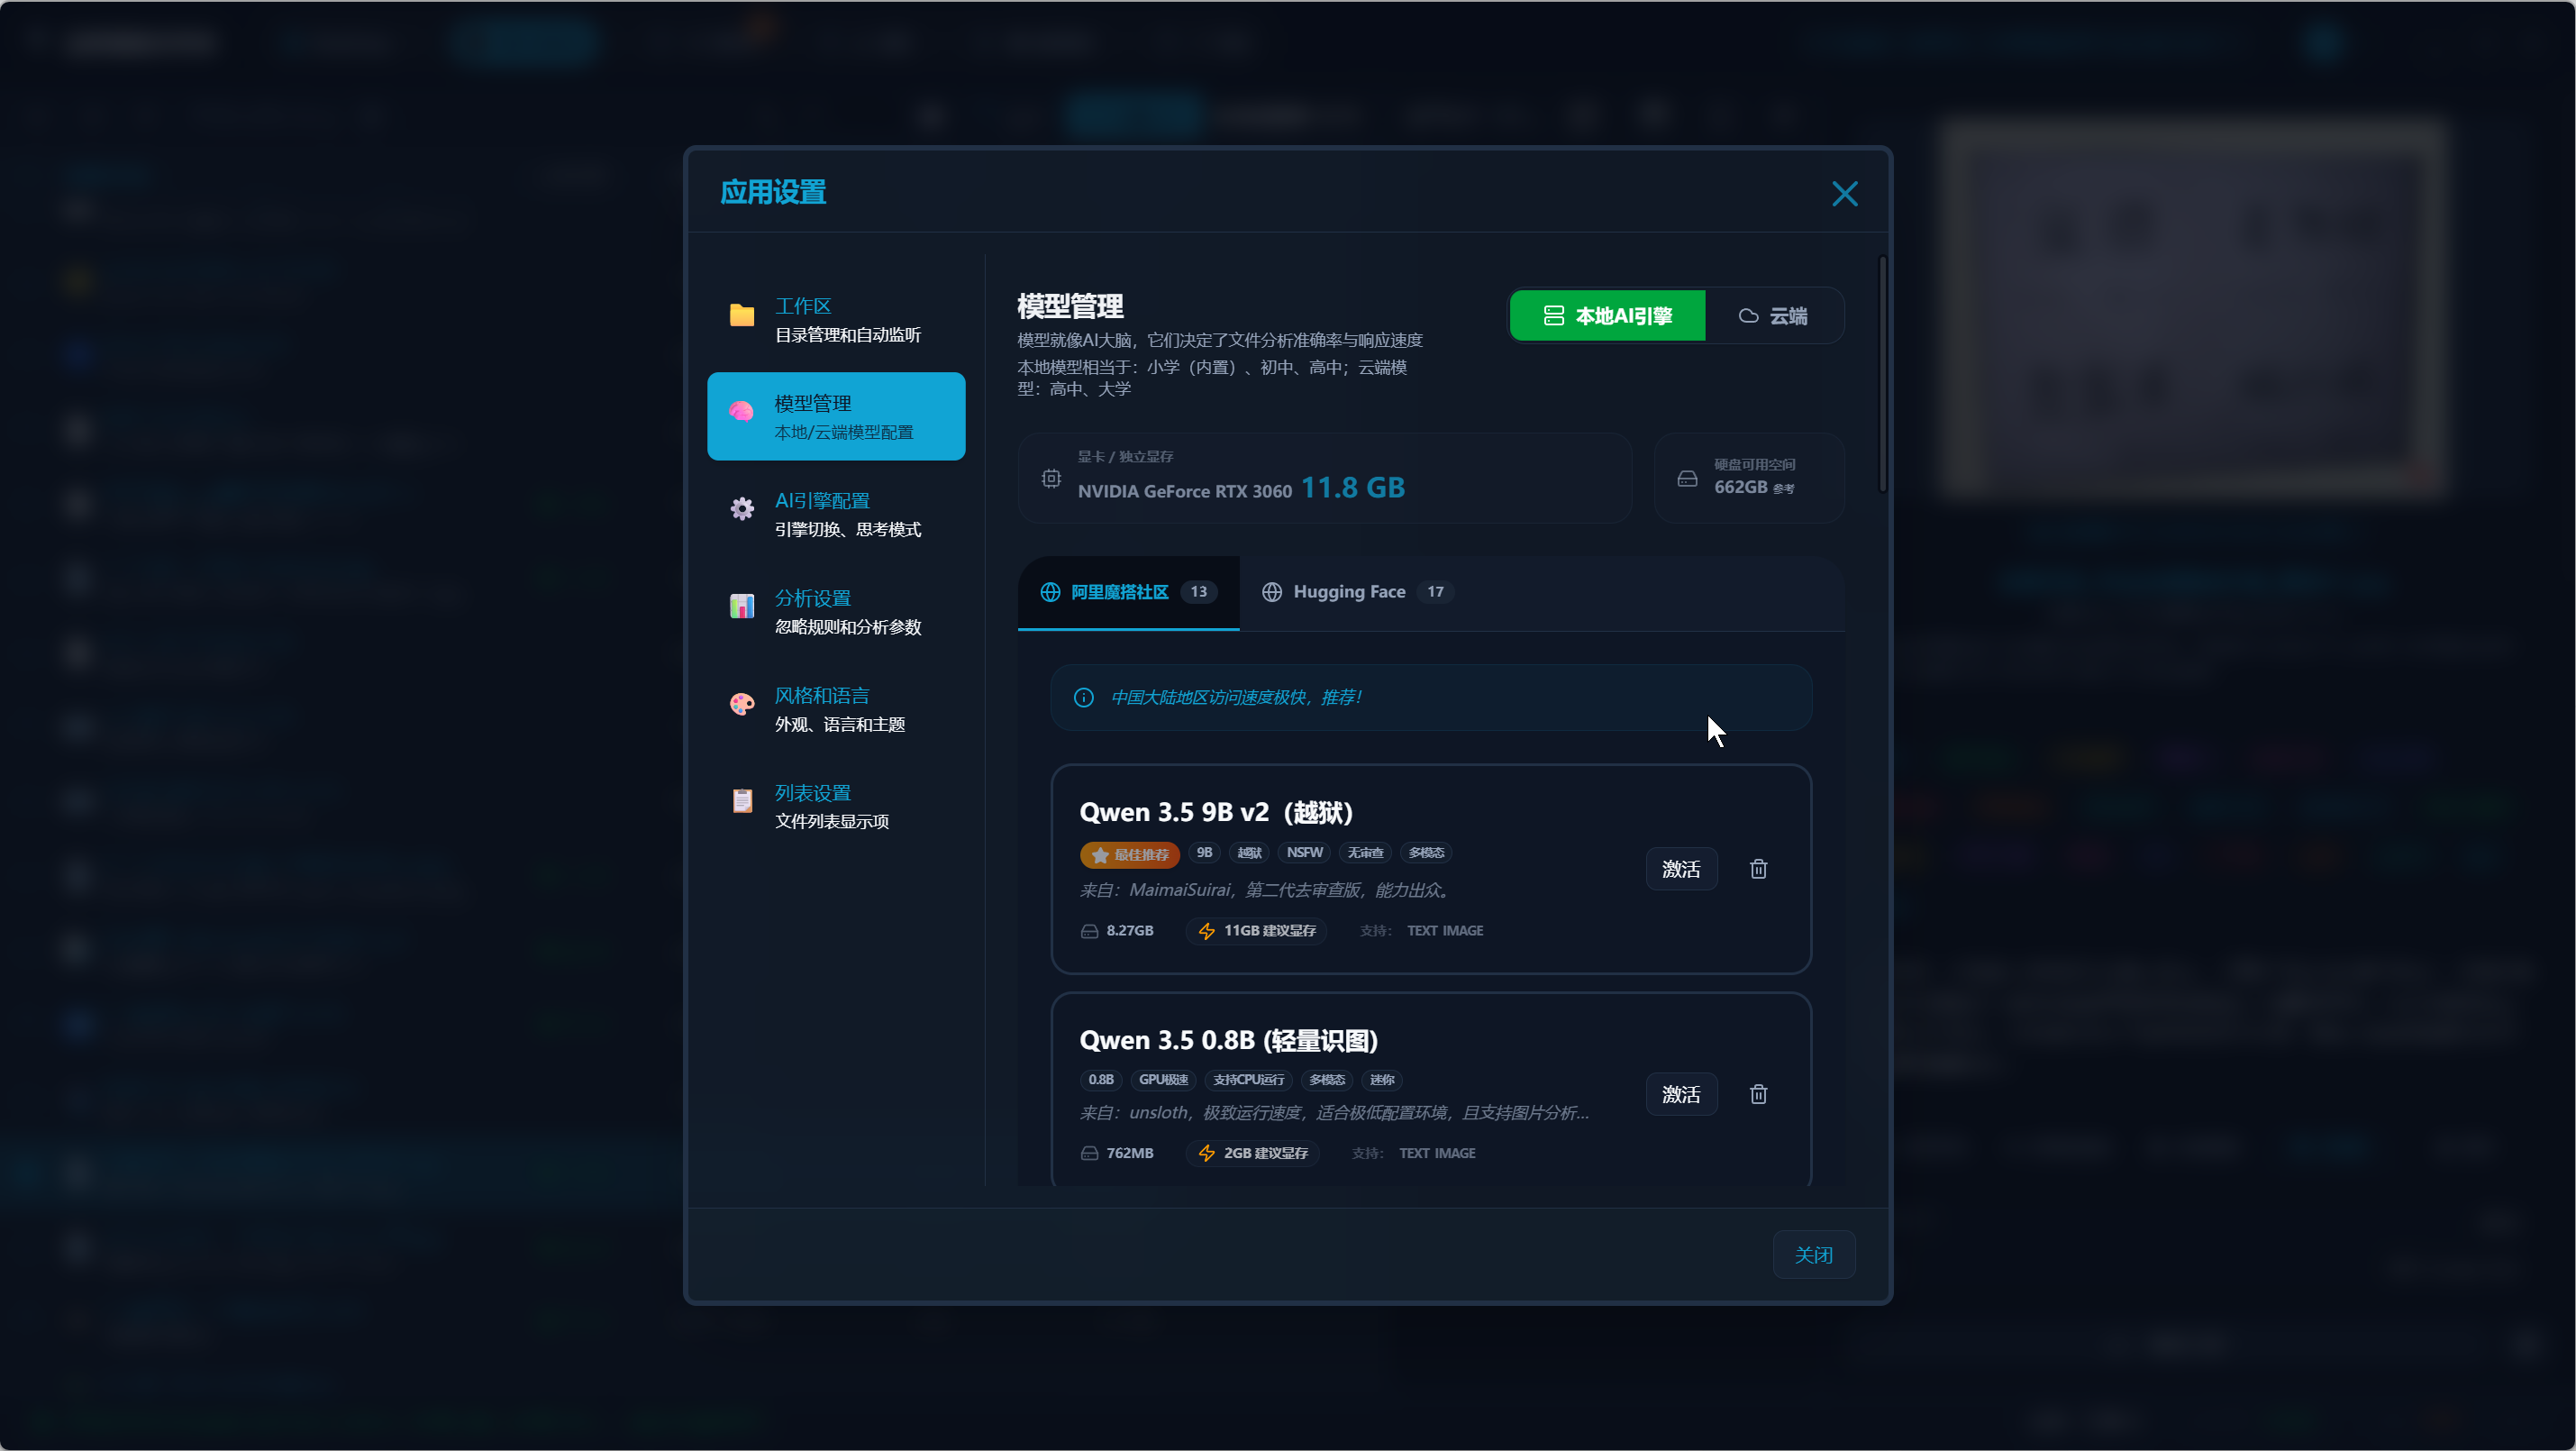Click the 最佳推荐 star badge
The width and height of the screenshot is (2576, 1451).
[1130, 855]
